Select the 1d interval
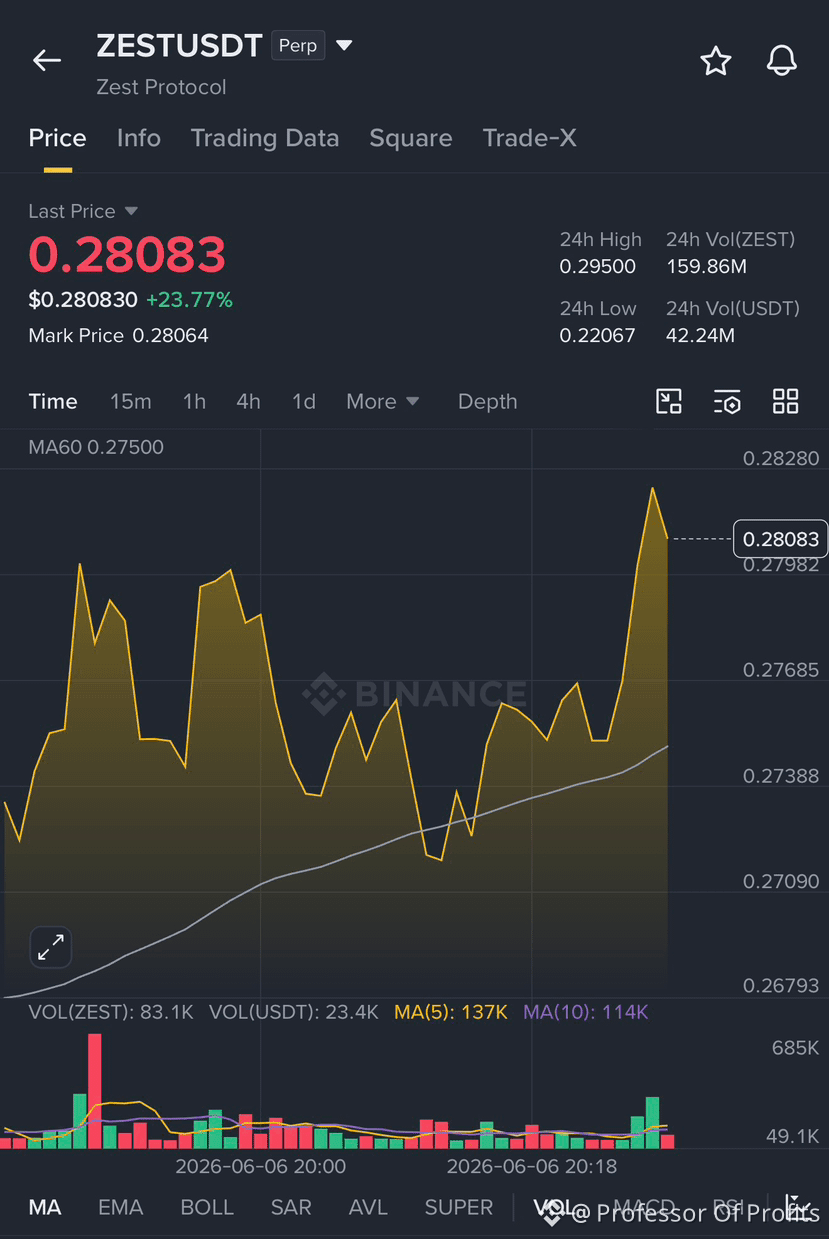The width and height of the screenshot is (829, 1239). pos(304,401)
